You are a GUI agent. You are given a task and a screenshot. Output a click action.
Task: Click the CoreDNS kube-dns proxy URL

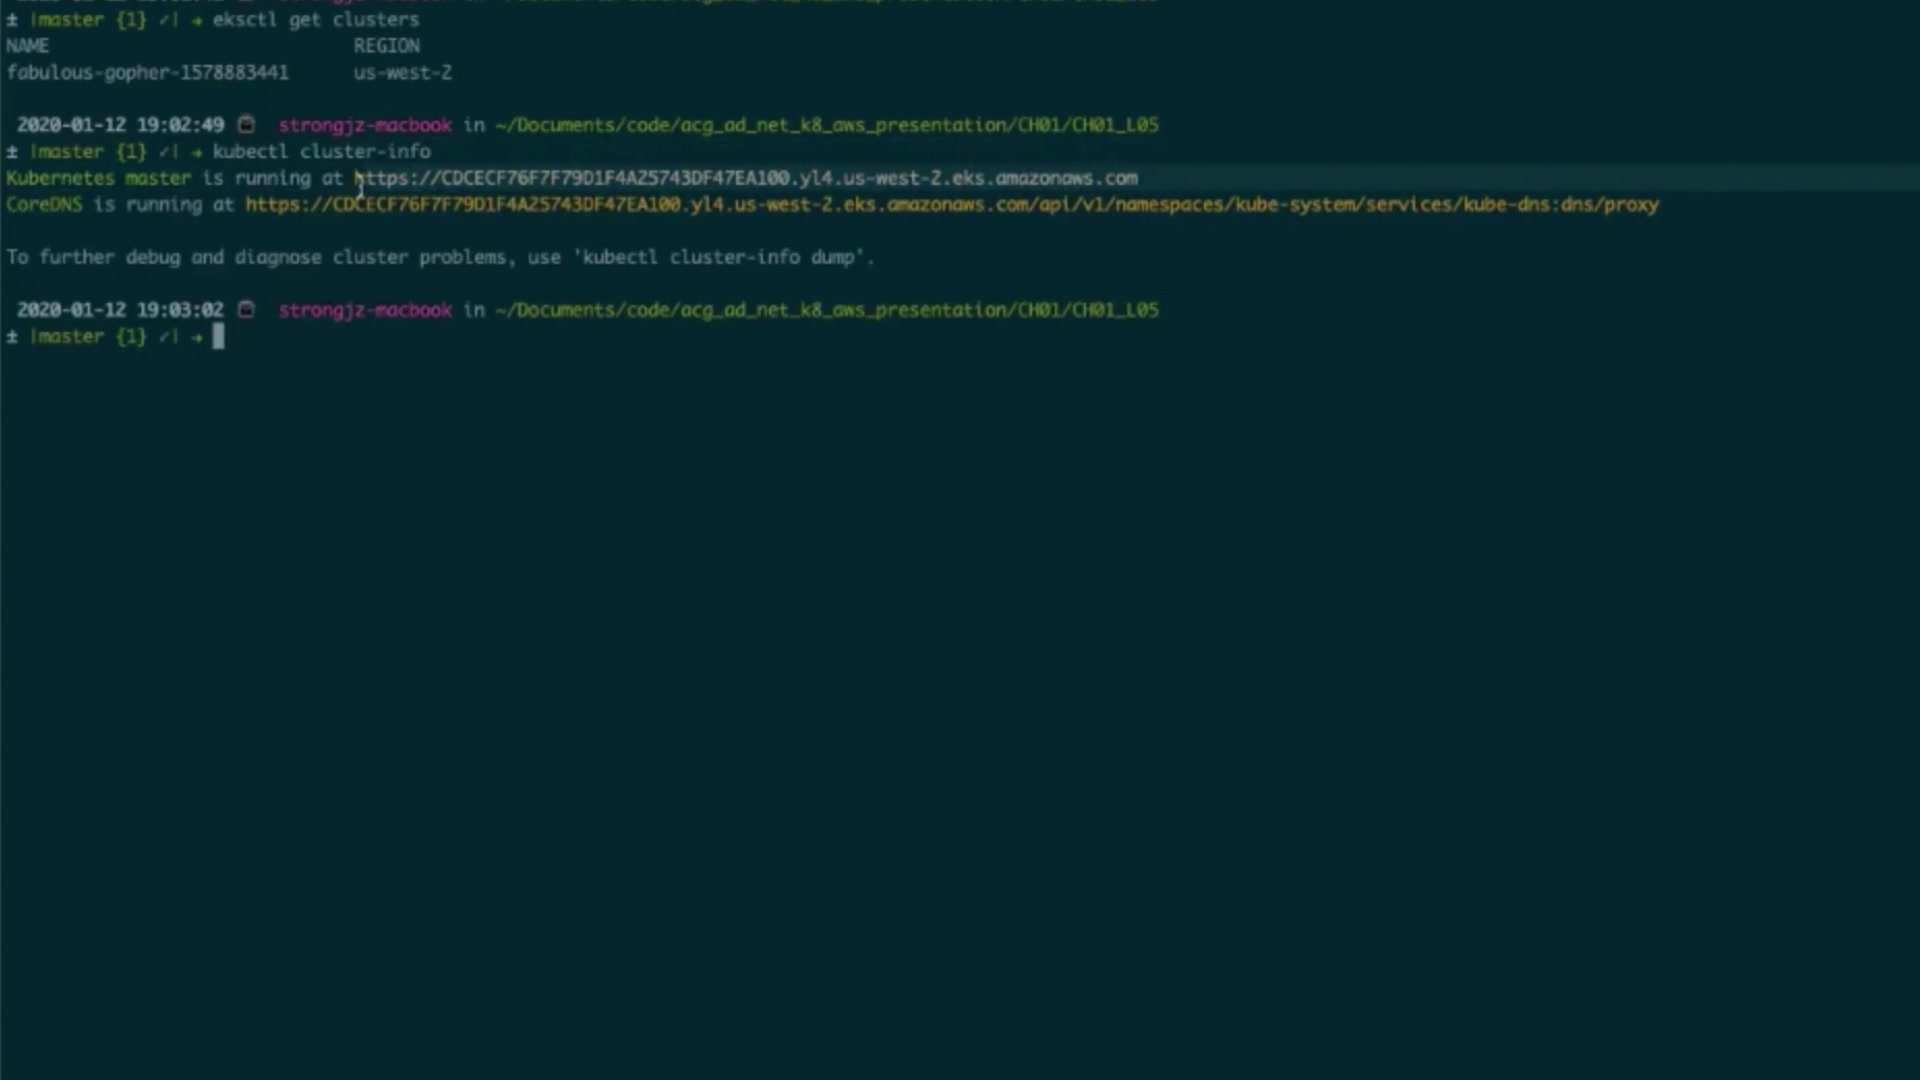tap(951, 205)
